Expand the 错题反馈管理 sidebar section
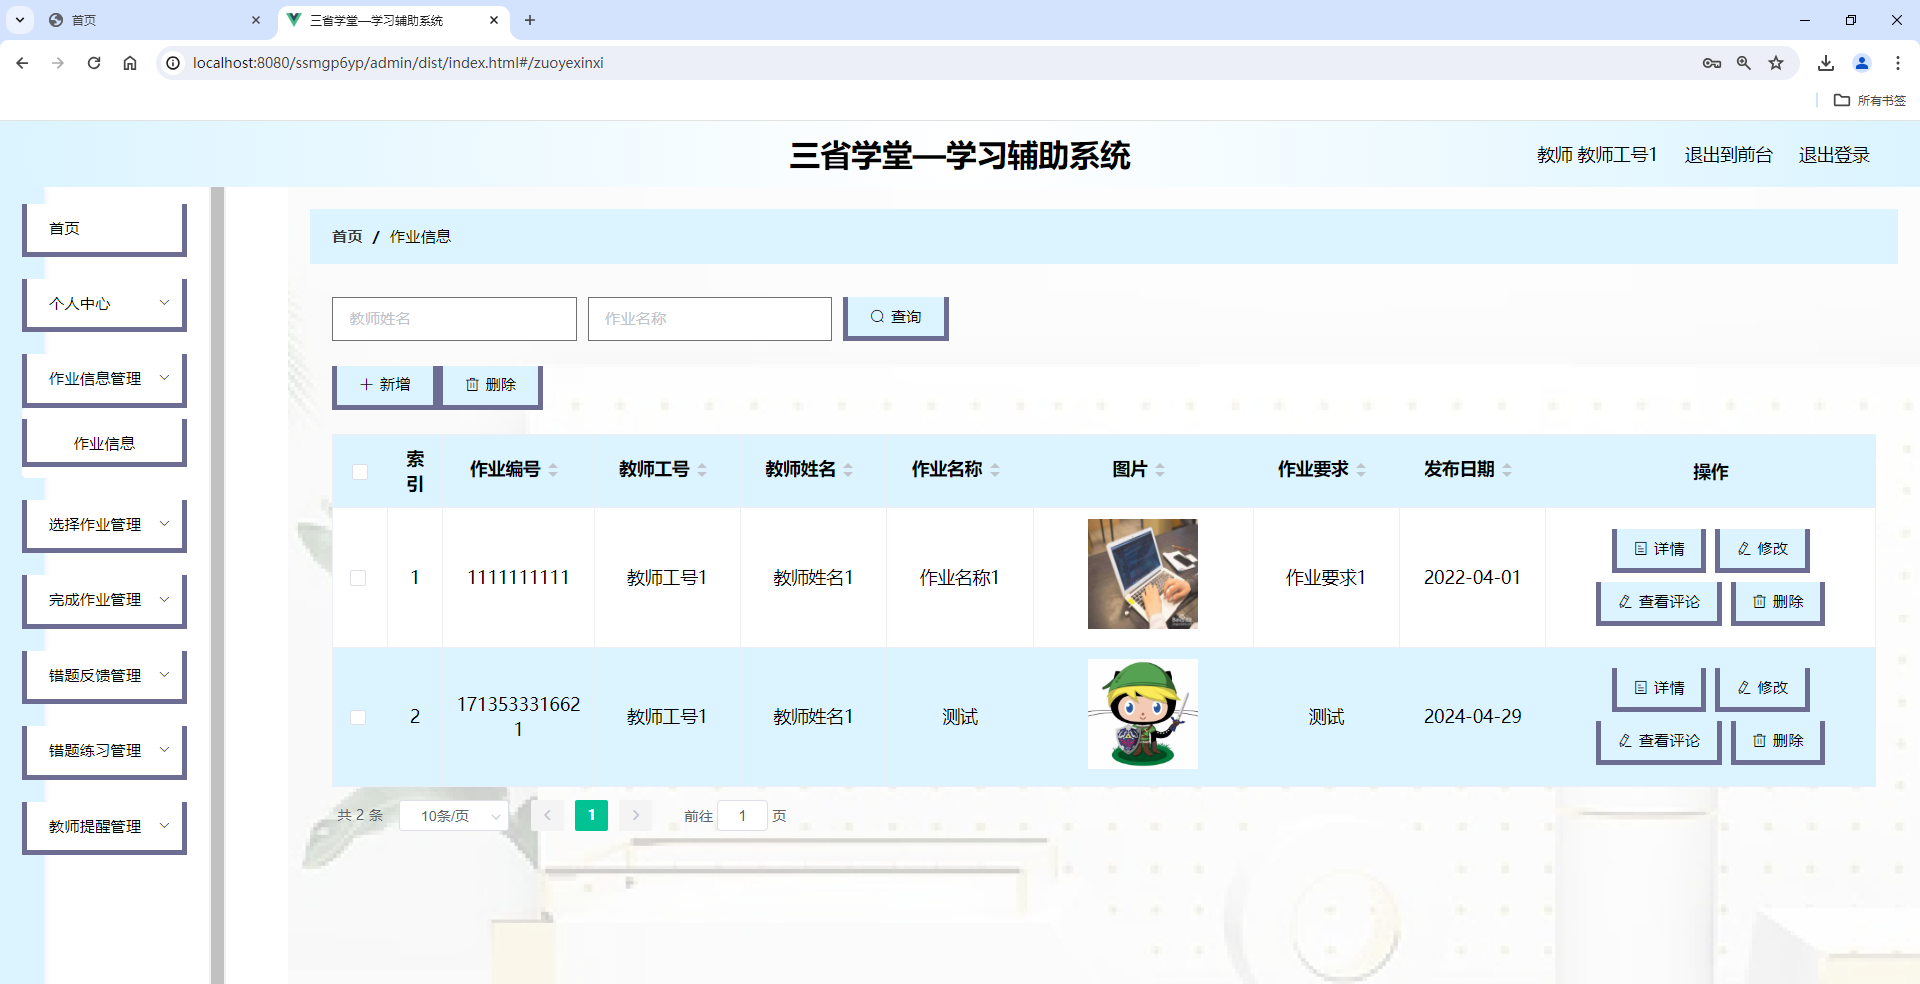The height and width of the screenshot is (984, 1920). (104, 674)
